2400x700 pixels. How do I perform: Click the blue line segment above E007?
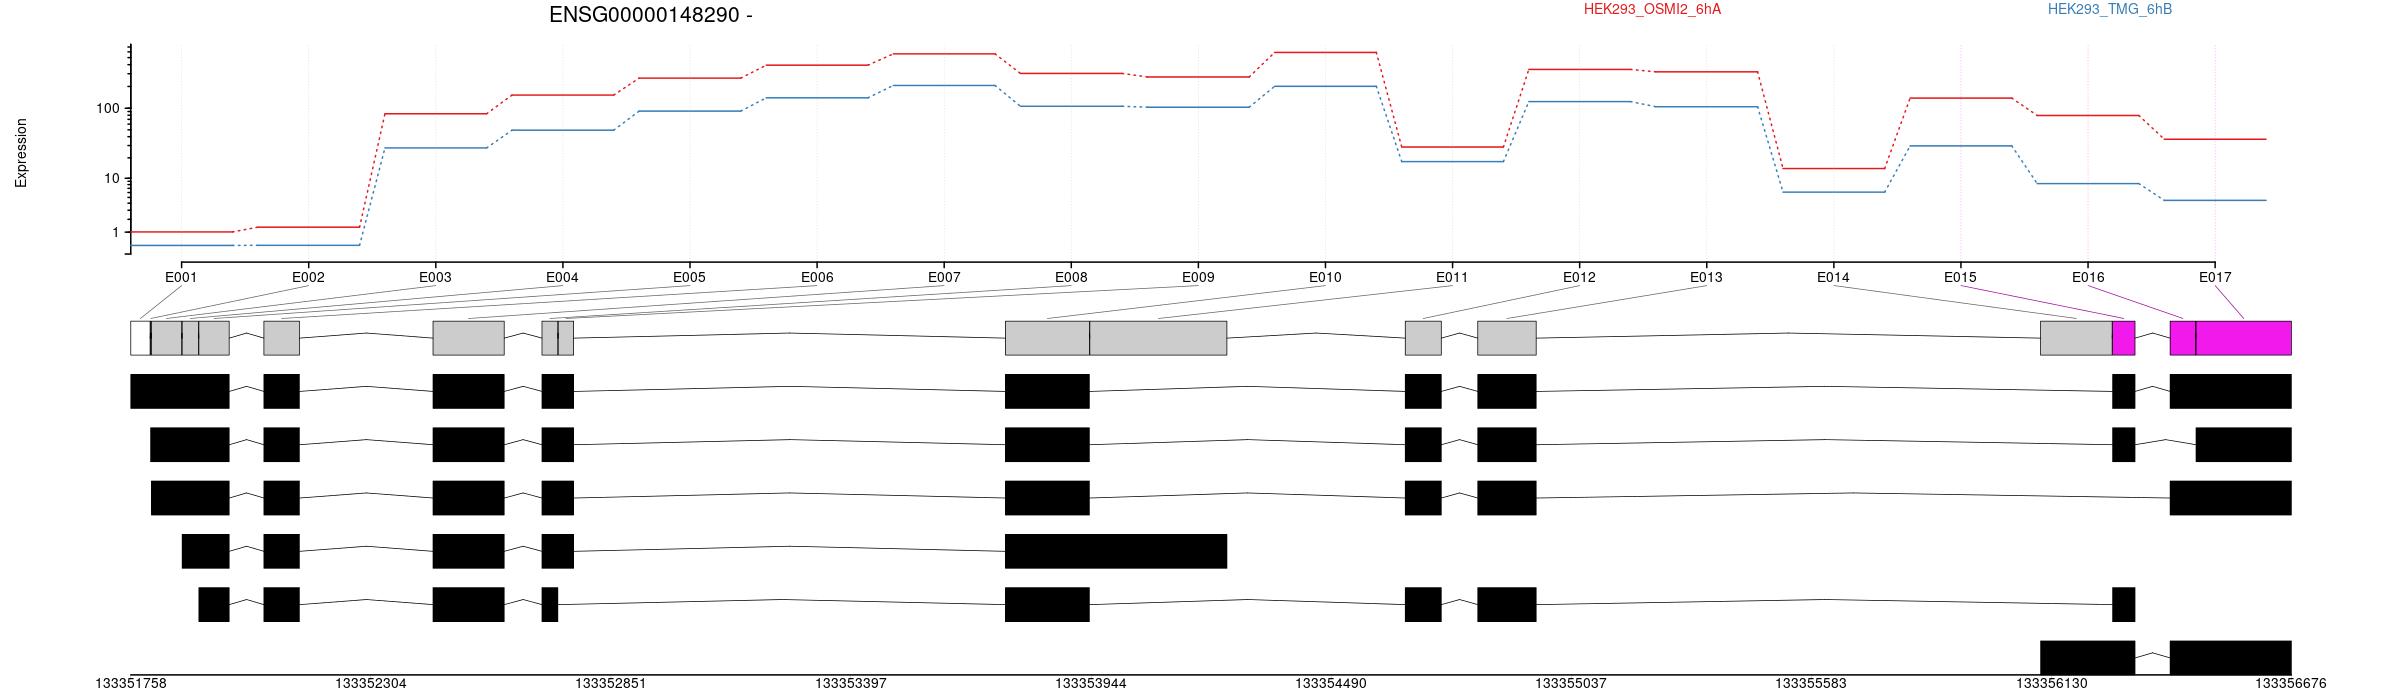(944, 86)
